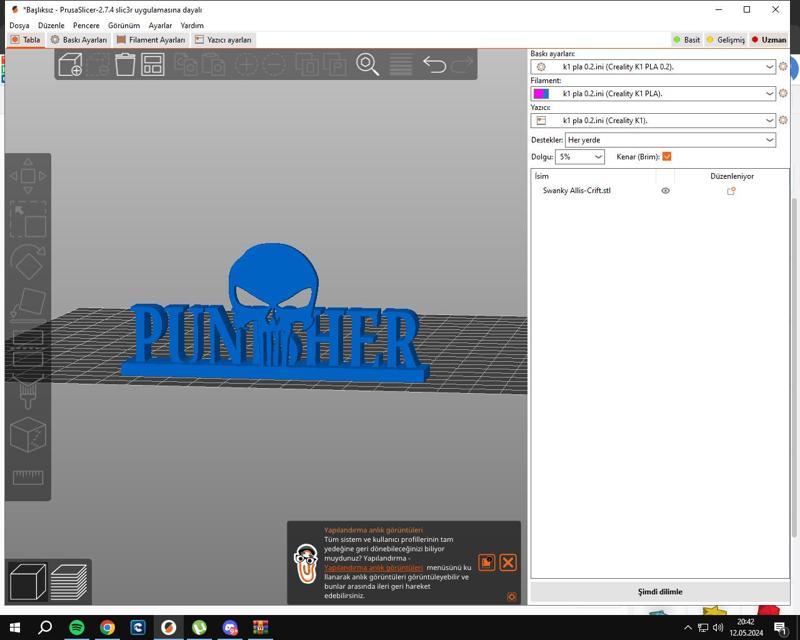
Task: Open the Windows notification center icon
Action: point(781,628)
